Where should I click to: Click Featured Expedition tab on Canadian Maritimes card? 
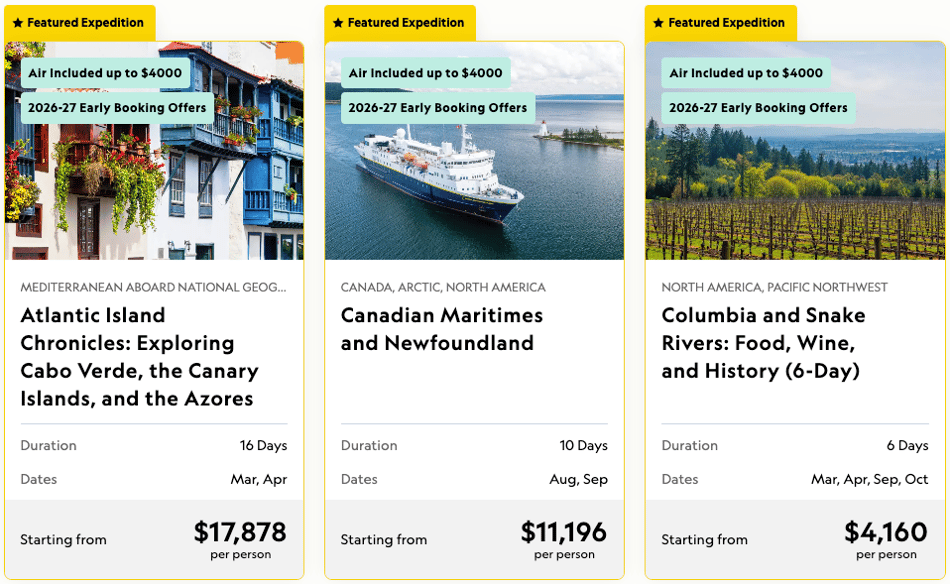pyautogui.click(x=400, y=23)
